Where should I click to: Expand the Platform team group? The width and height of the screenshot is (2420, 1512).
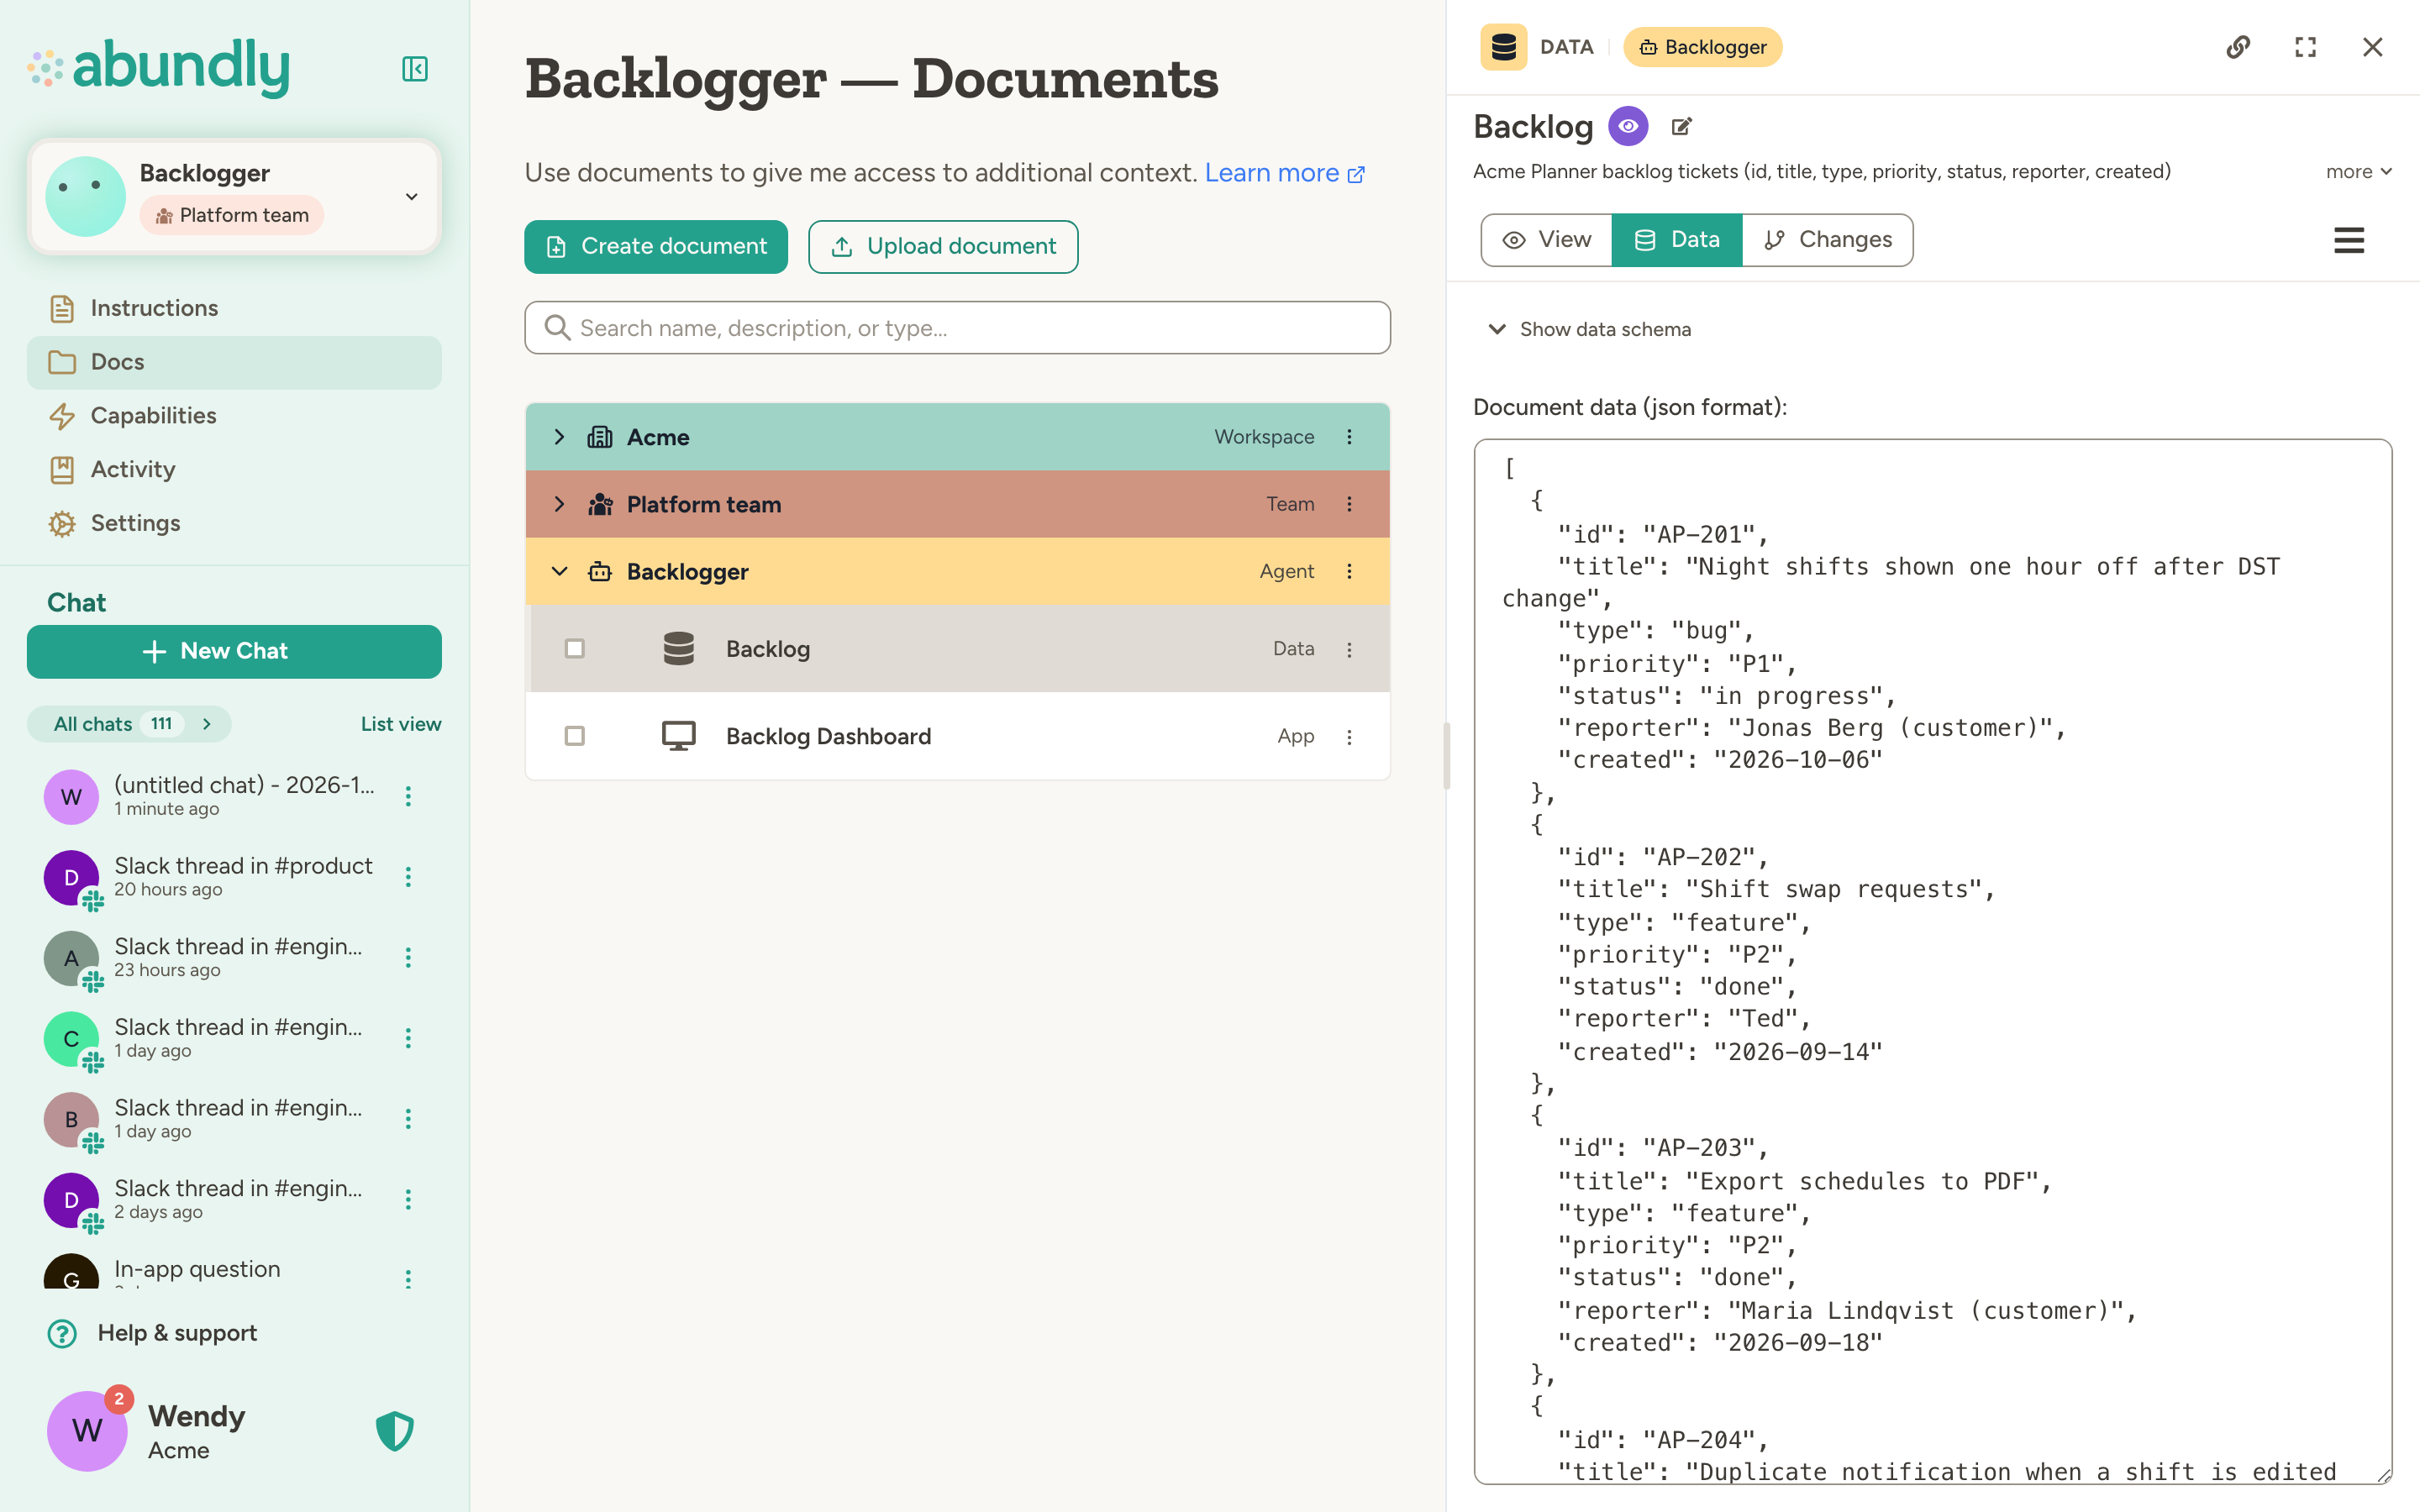pyautogui.click(x=559, y=504)
